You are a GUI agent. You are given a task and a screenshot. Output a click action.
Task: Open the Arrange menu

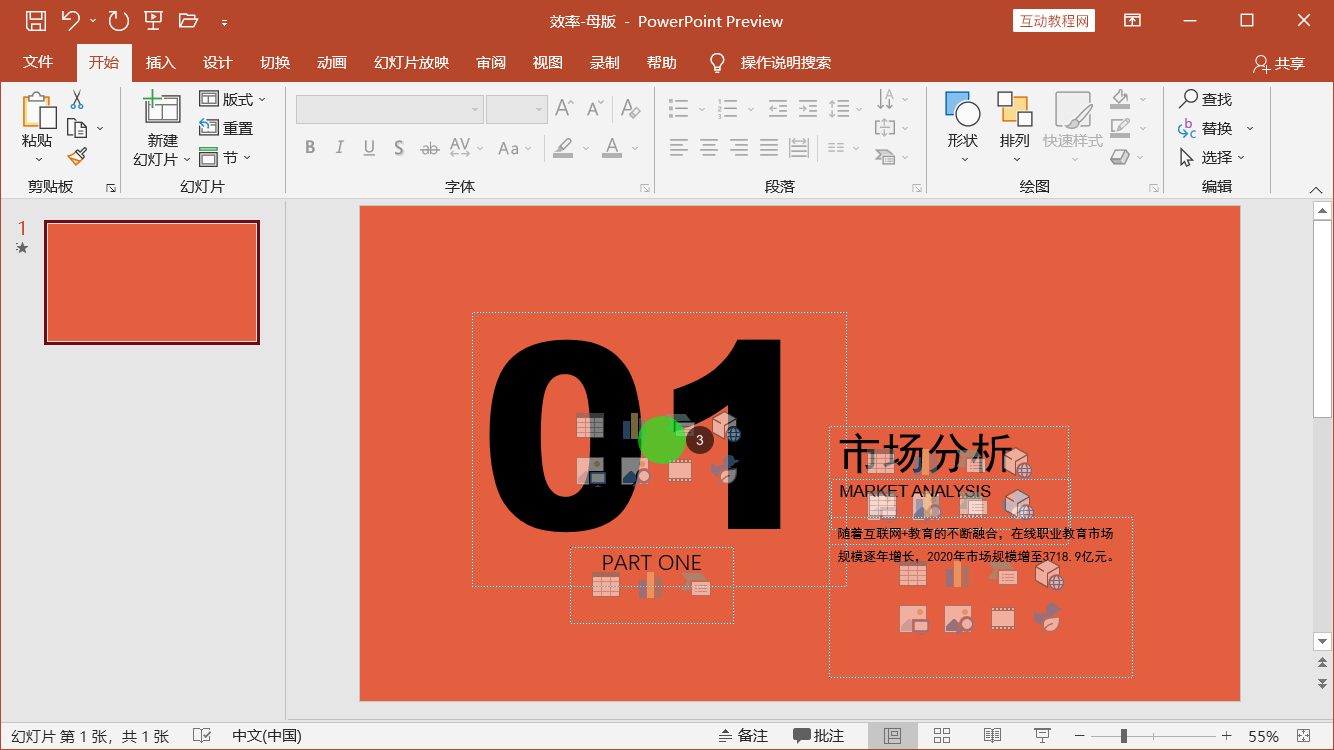tap(1014, 127)
